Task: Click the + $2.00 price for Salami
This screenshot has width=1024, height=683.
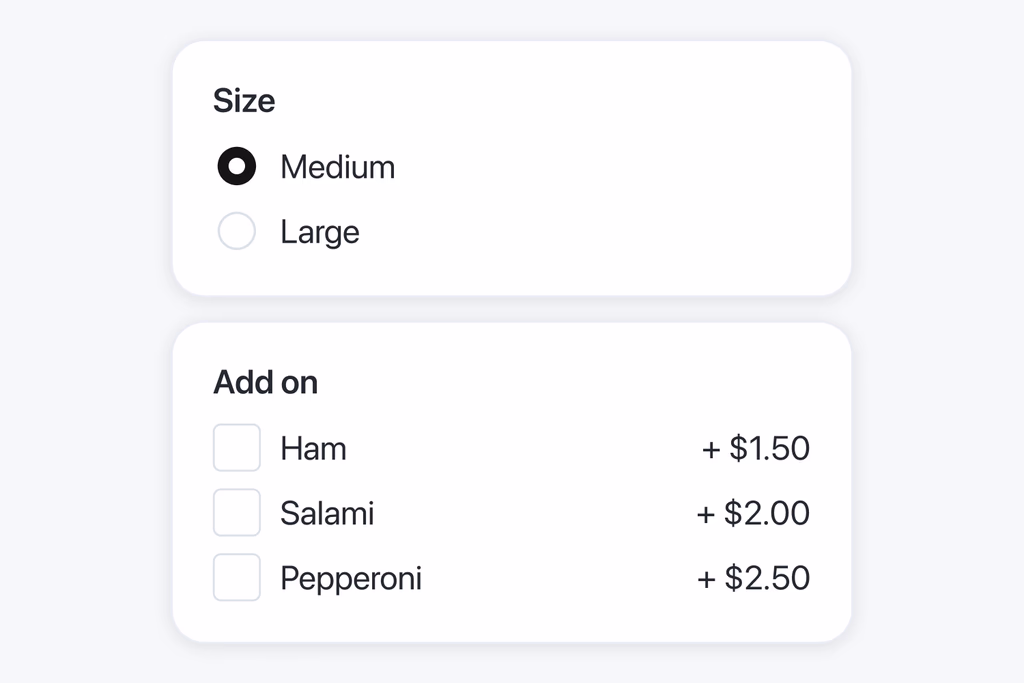Action: [753, 513]
